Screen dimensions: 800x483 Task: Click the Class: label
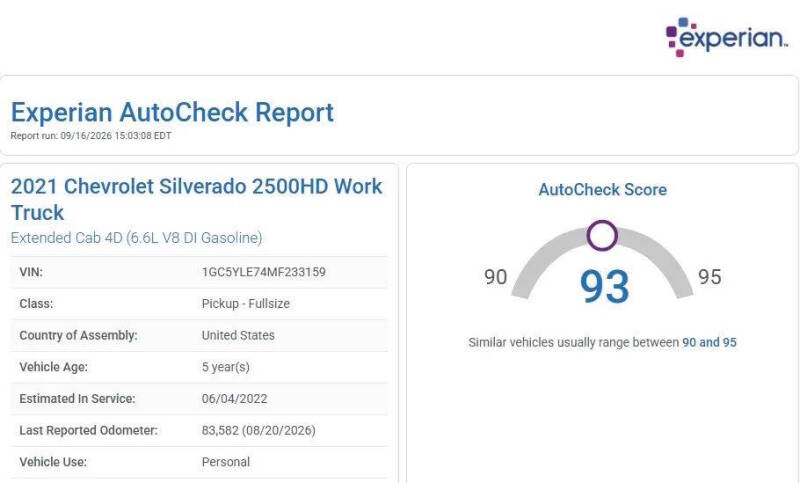coord(36,303)
